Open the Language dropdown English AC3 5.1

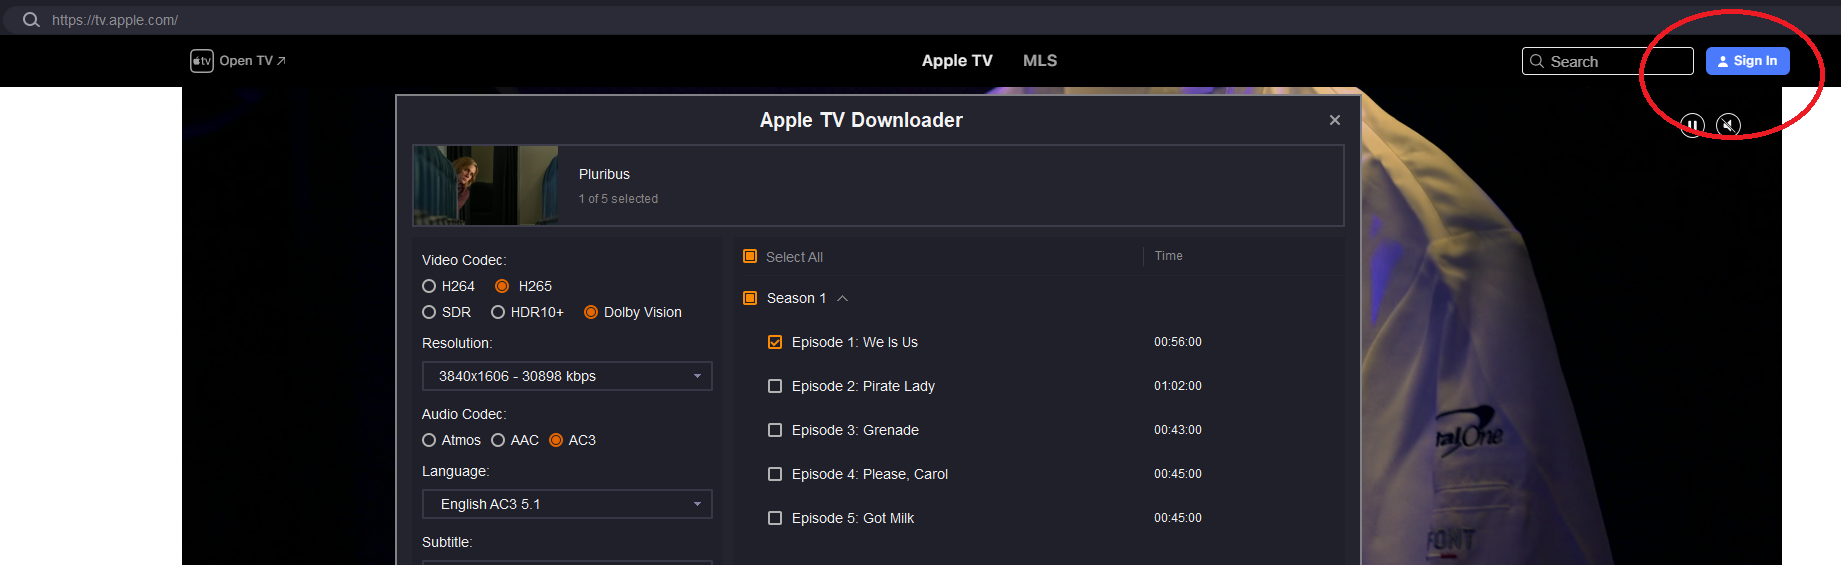coord(568,504)
